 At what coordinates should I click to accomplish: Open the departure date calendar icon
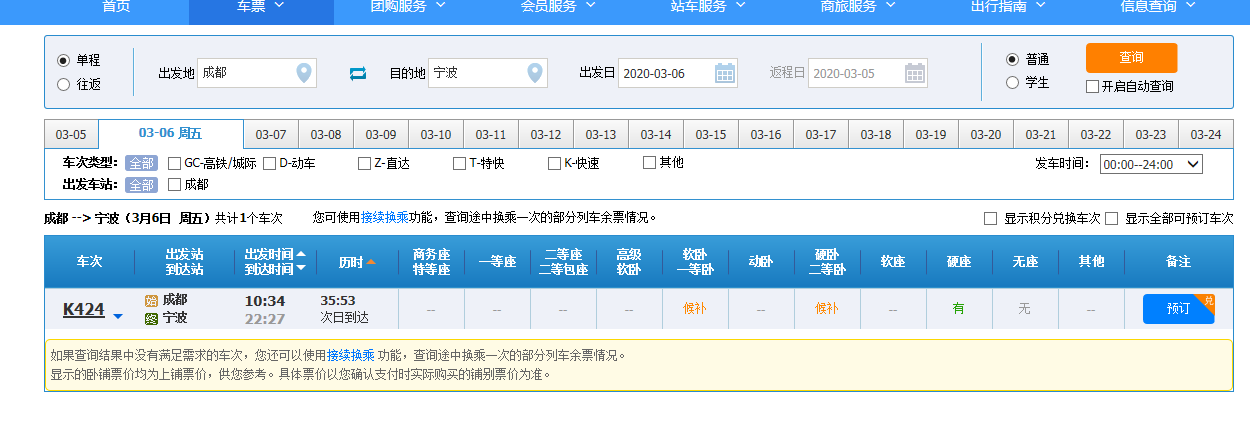pos(725,73)
